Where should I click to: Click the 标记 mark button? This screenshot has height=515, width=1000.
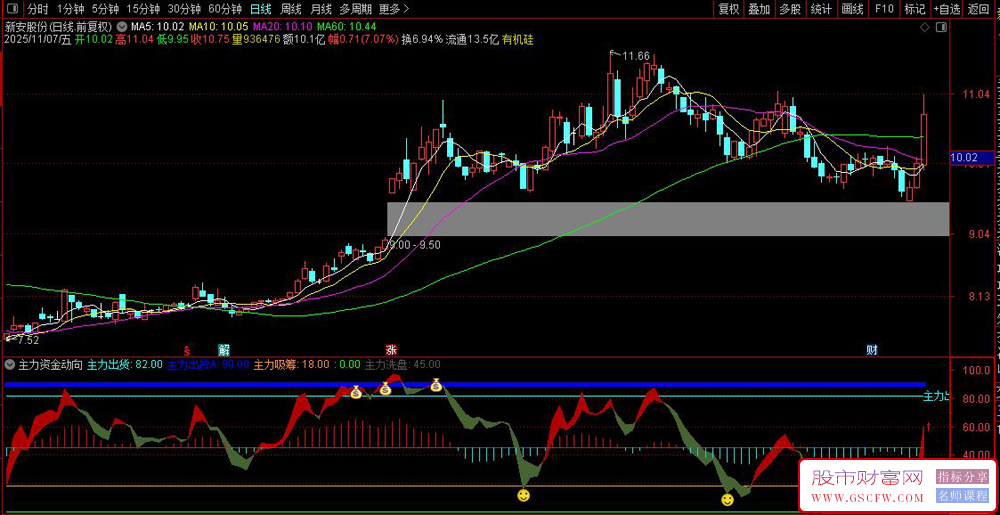pos(915,9)
